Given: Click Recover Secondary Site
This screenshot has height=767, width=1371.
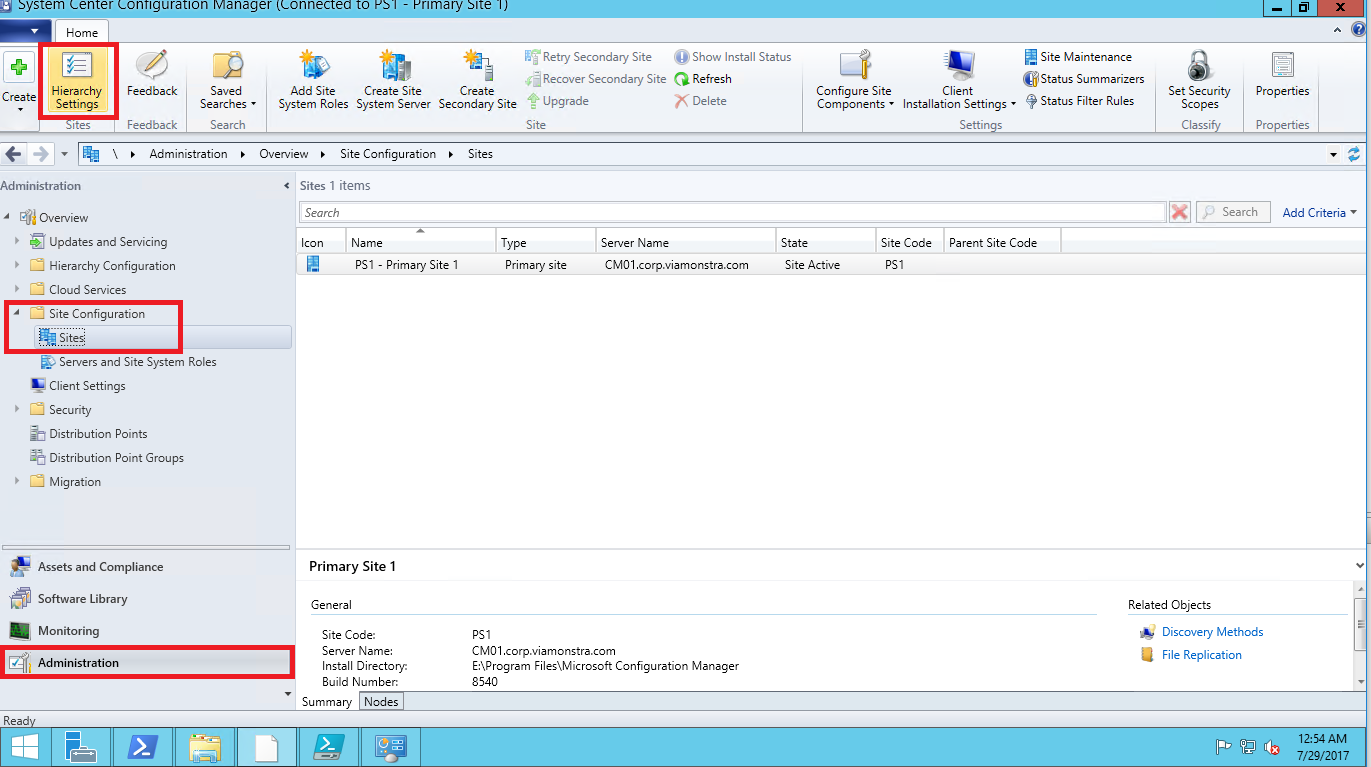Looking at the screenshot, I should (595, 79).
